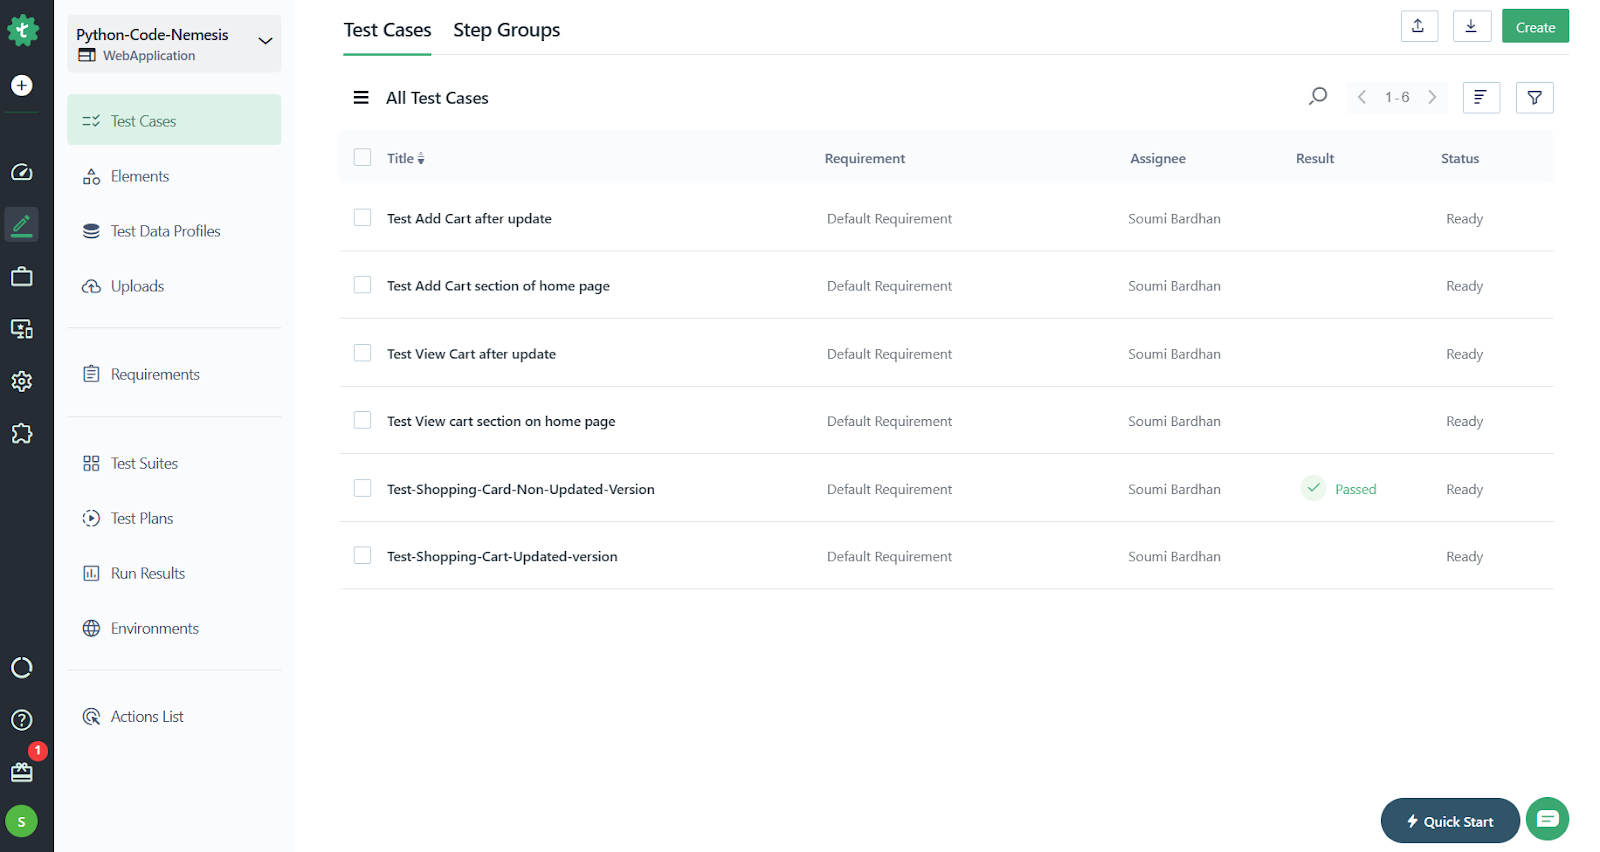Open Test View cart section on home page
1600x852 pixels.
point(501,422)
